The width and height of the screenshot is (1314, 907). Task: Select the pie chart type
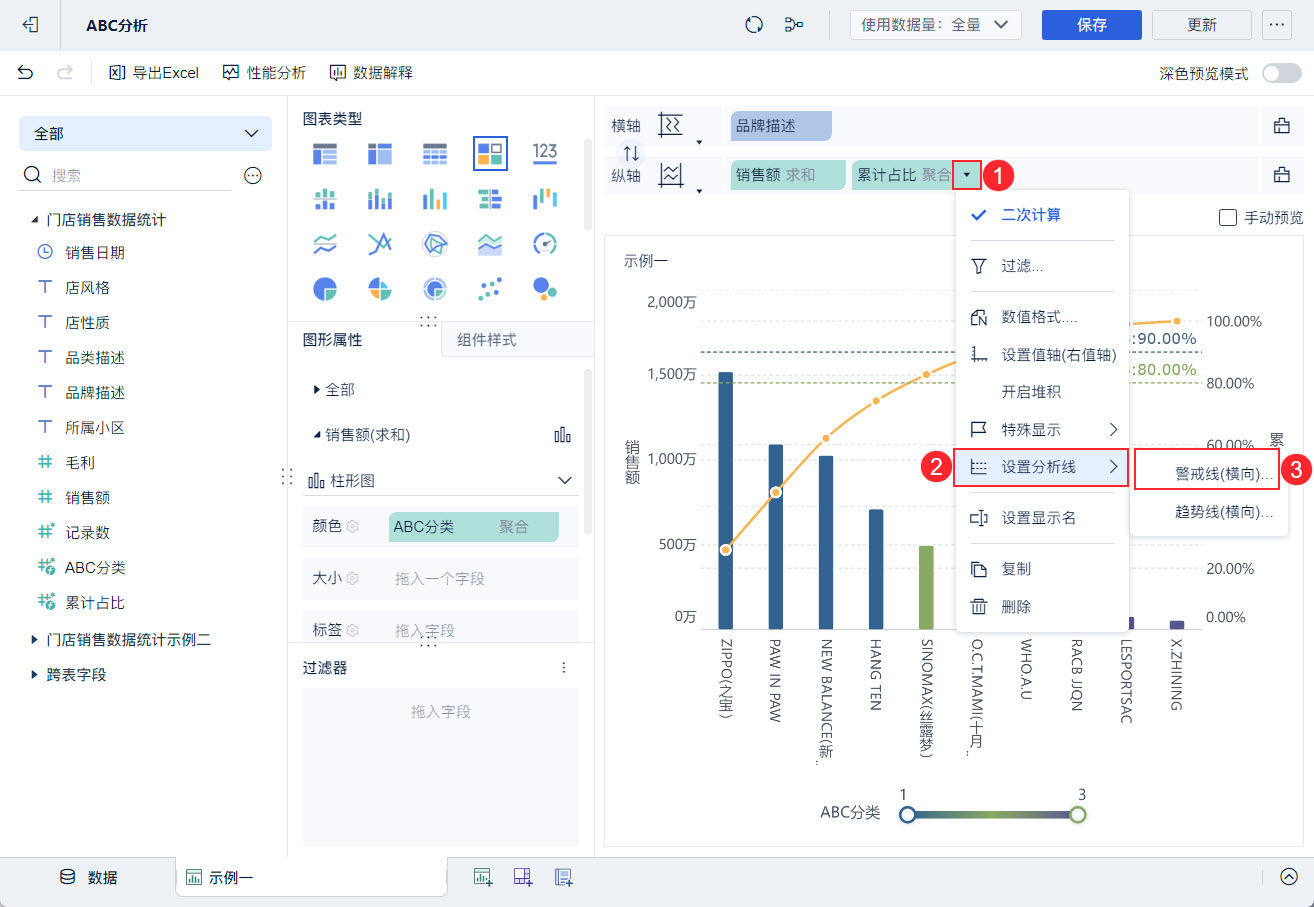pos(325,289)
